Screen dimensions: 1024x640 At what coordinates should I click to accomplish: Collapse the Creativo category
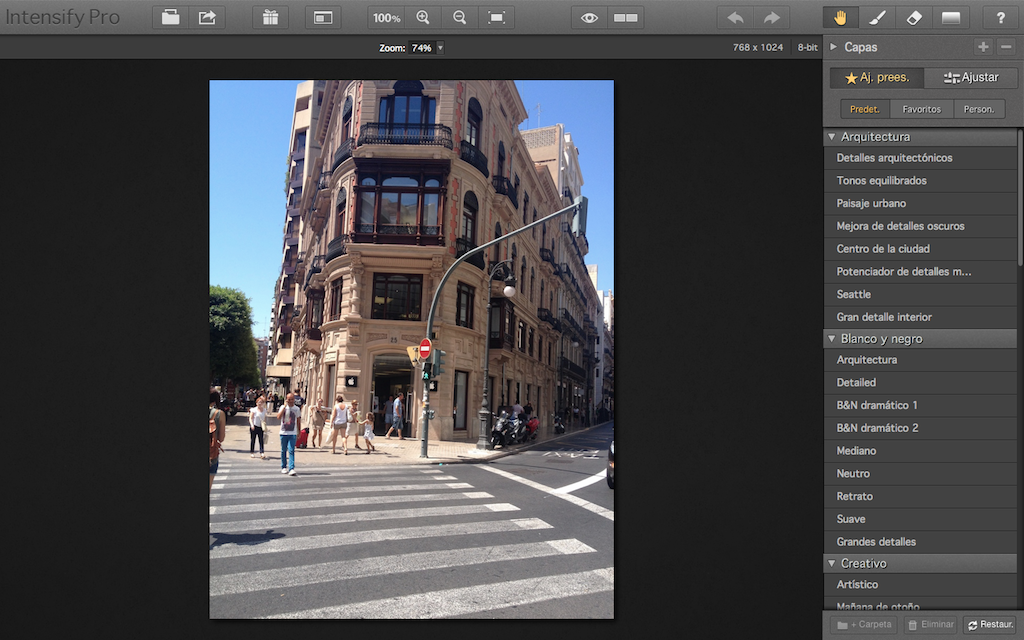tap(832, 563)
